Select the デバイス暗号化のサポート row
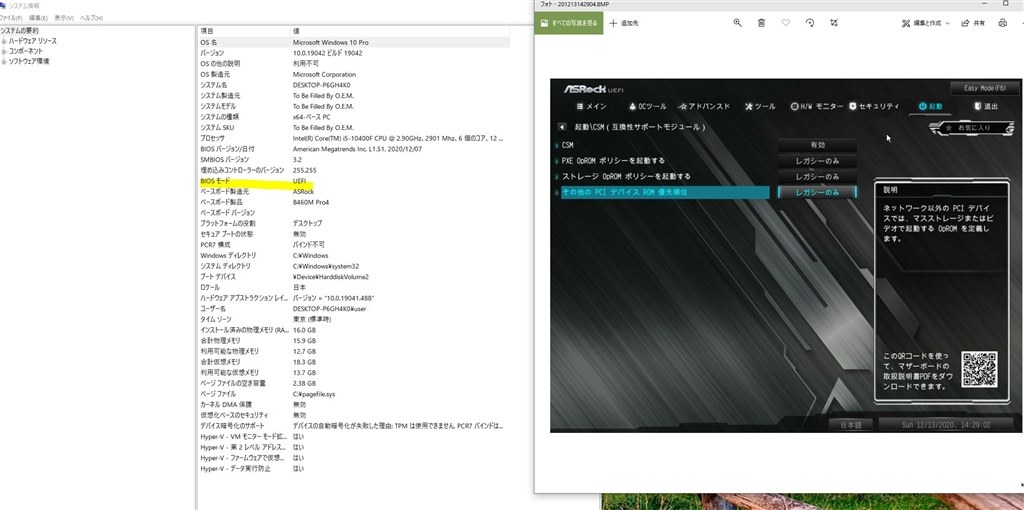 pos(353,426)
